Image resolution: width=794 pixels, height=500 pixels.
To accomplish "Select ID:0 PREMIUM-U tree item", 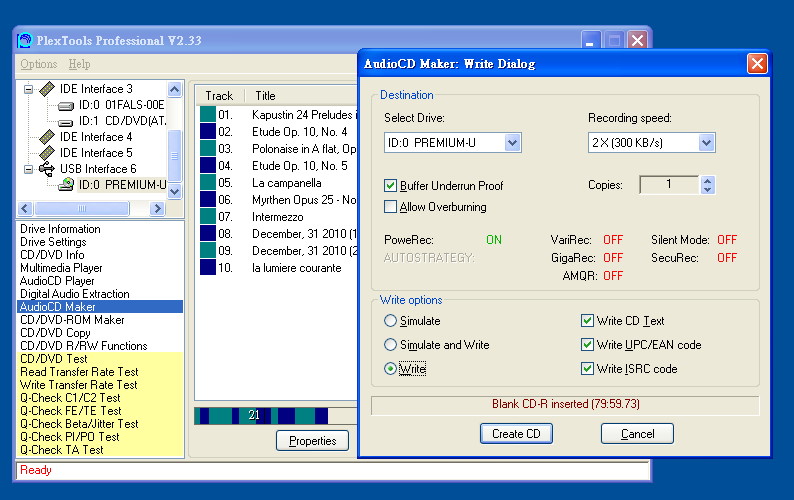I will 122,185.
